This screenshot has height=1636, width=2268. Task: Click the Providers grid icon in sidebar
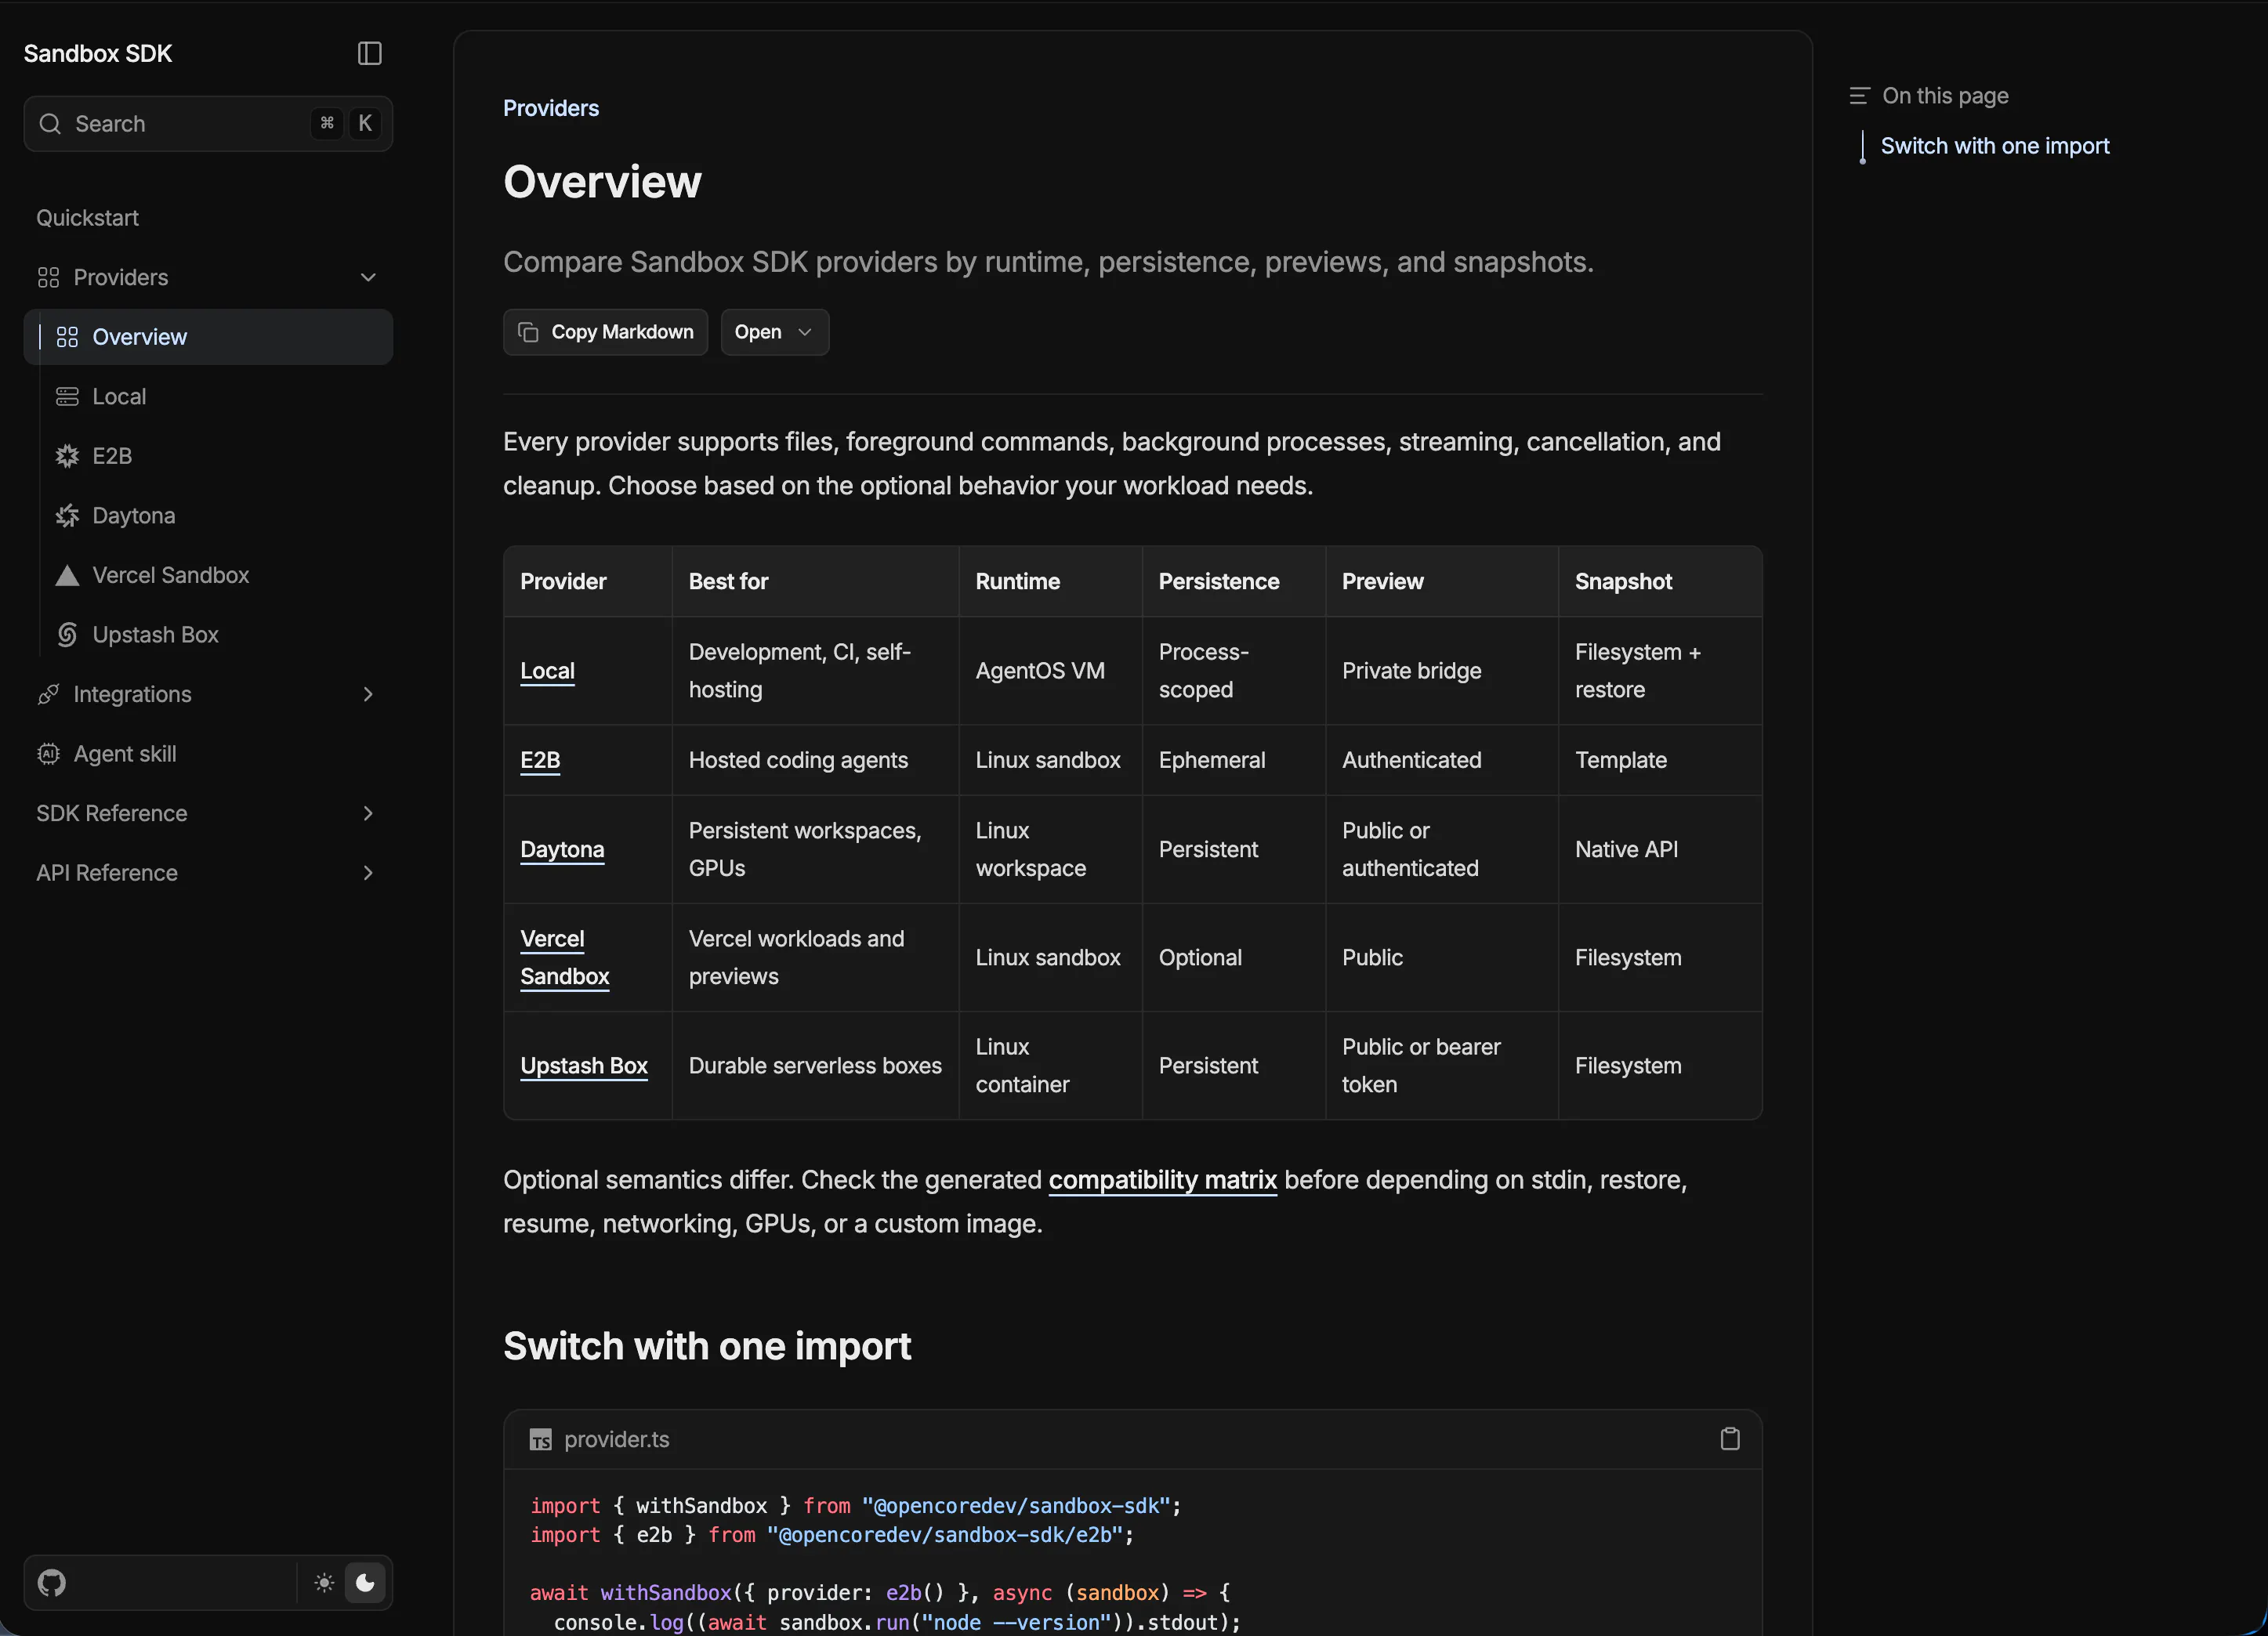48,277
